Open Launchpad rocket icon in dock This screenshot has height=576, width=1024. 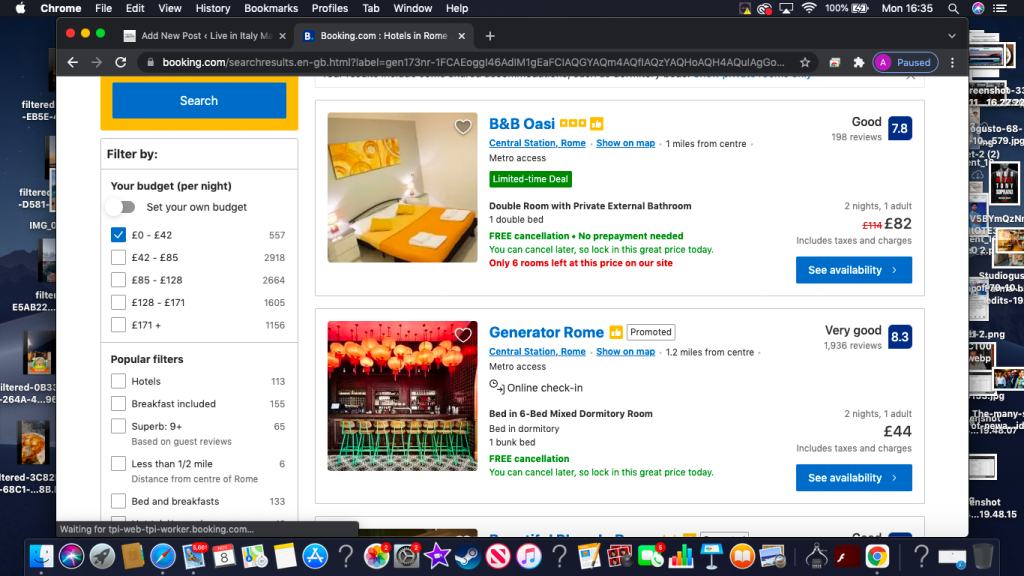coord(103,556)
